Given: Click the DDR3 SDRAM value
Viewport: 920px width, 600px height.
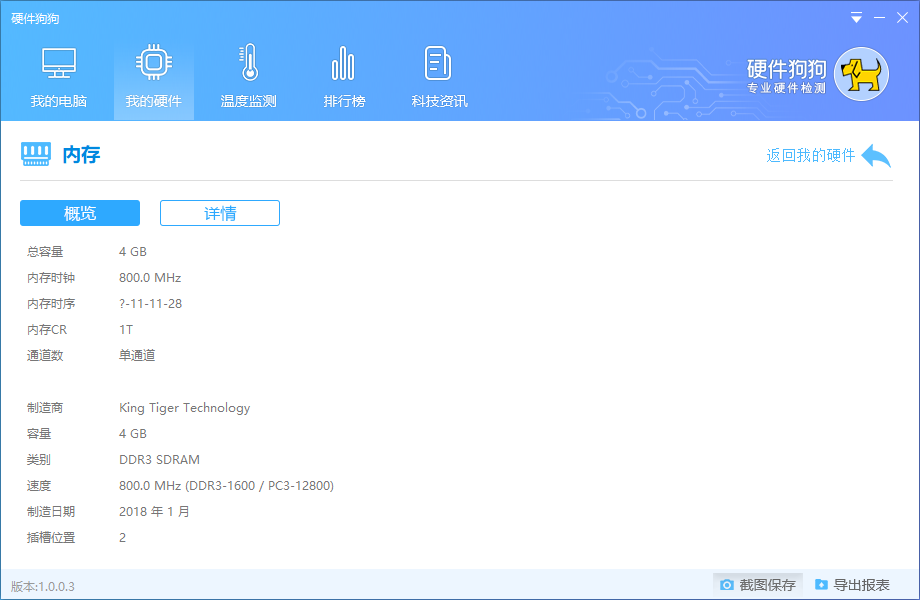Looking at the screenshot, I should [x=160, y=459].
